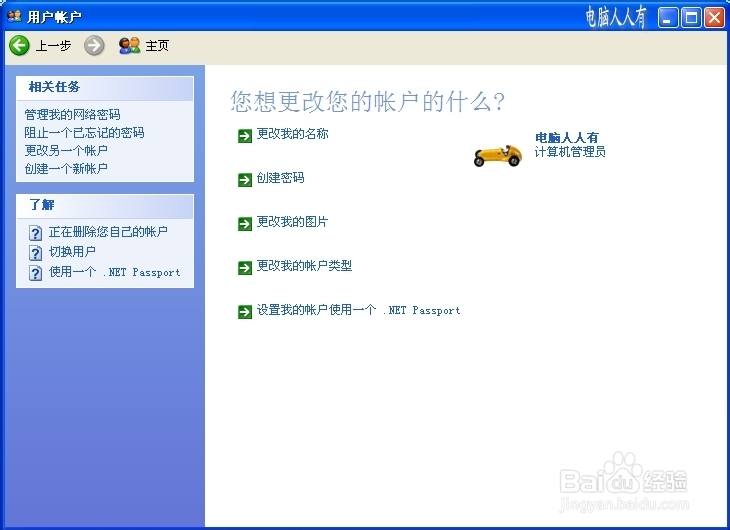Select 管理我的网络密码 in related tasks

click(x=72, y=115)
